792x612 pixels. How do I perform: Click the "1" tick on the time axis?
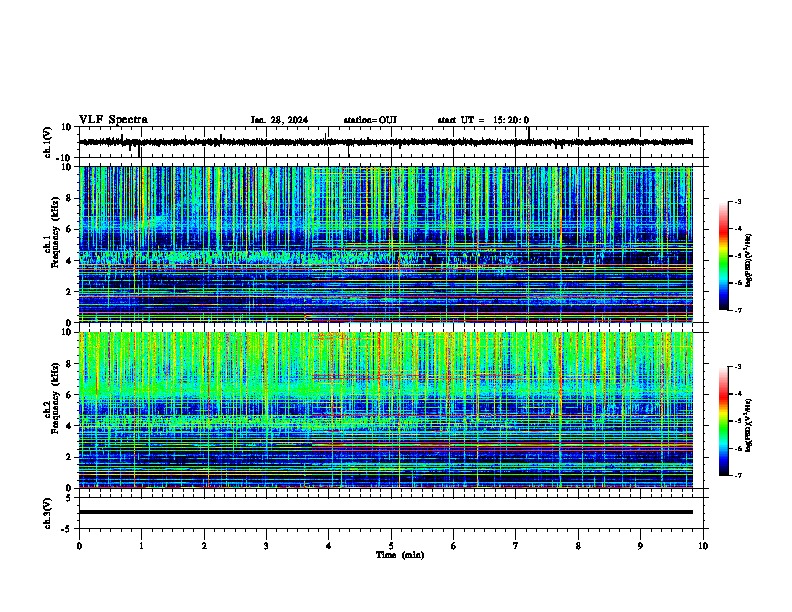[141, 546]
